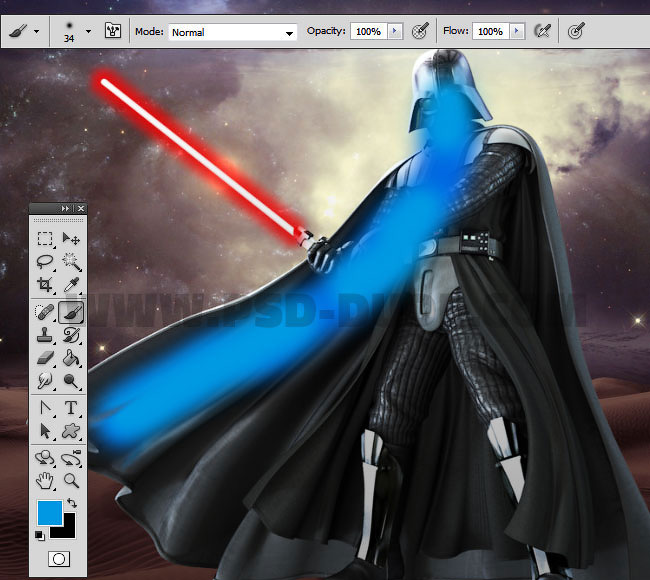Open the blue foreground color swatch
This screenshot has height=580, width=650.
coord(50,512)
